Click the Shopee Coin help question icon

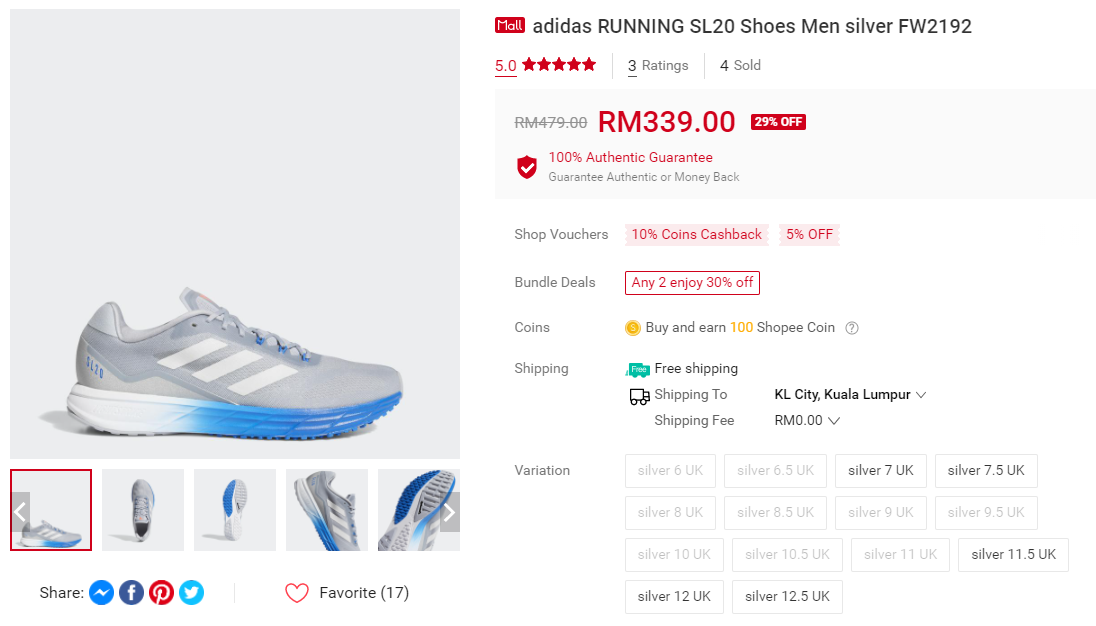(852, 328)
